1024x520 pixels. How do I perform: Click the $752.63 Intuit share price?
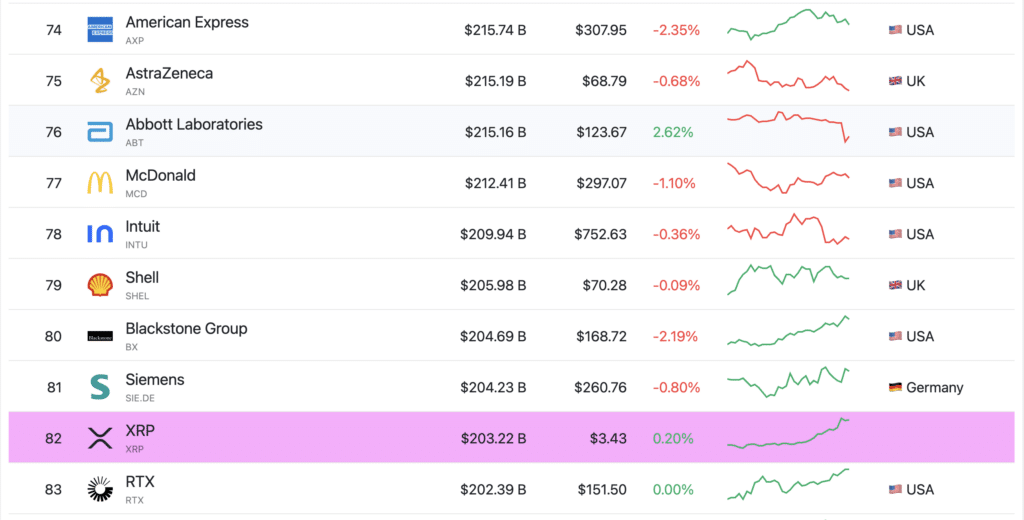[x=600, y=234]
